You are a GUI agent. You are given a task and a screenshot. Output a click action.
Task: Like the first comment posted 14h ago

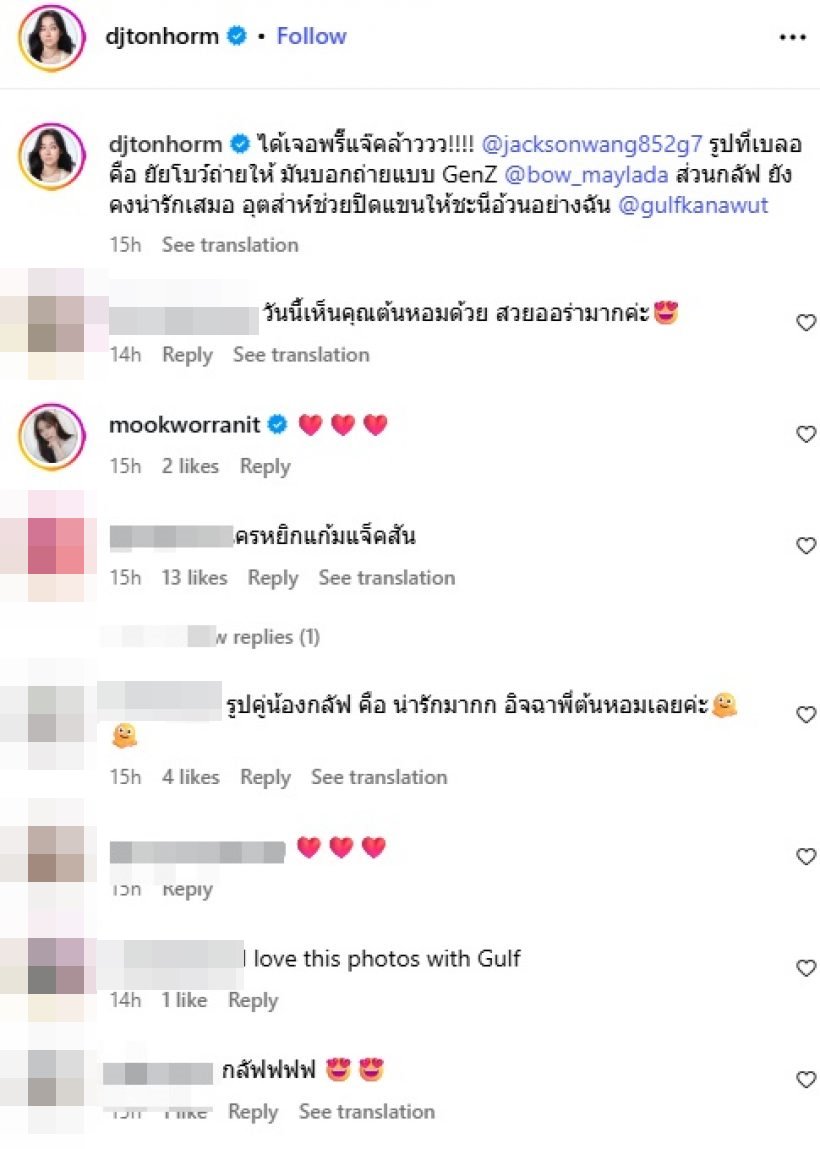pos(806,322)
